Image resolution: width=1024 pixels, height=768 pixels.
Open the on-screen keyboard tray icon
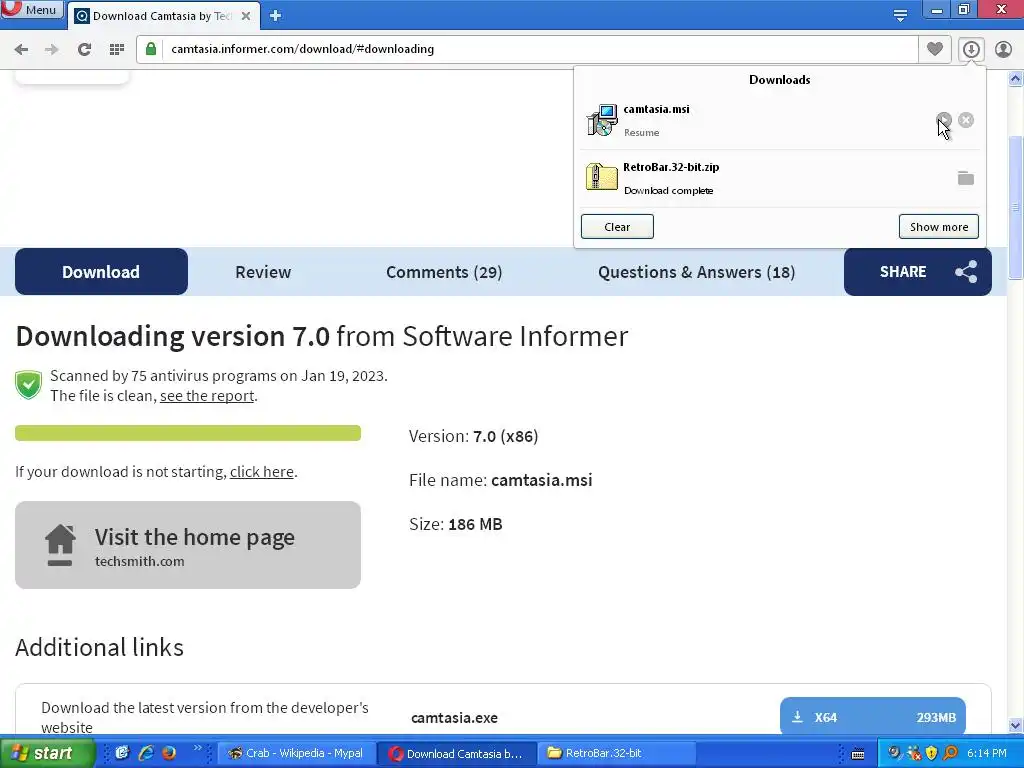tap(858, 754)
